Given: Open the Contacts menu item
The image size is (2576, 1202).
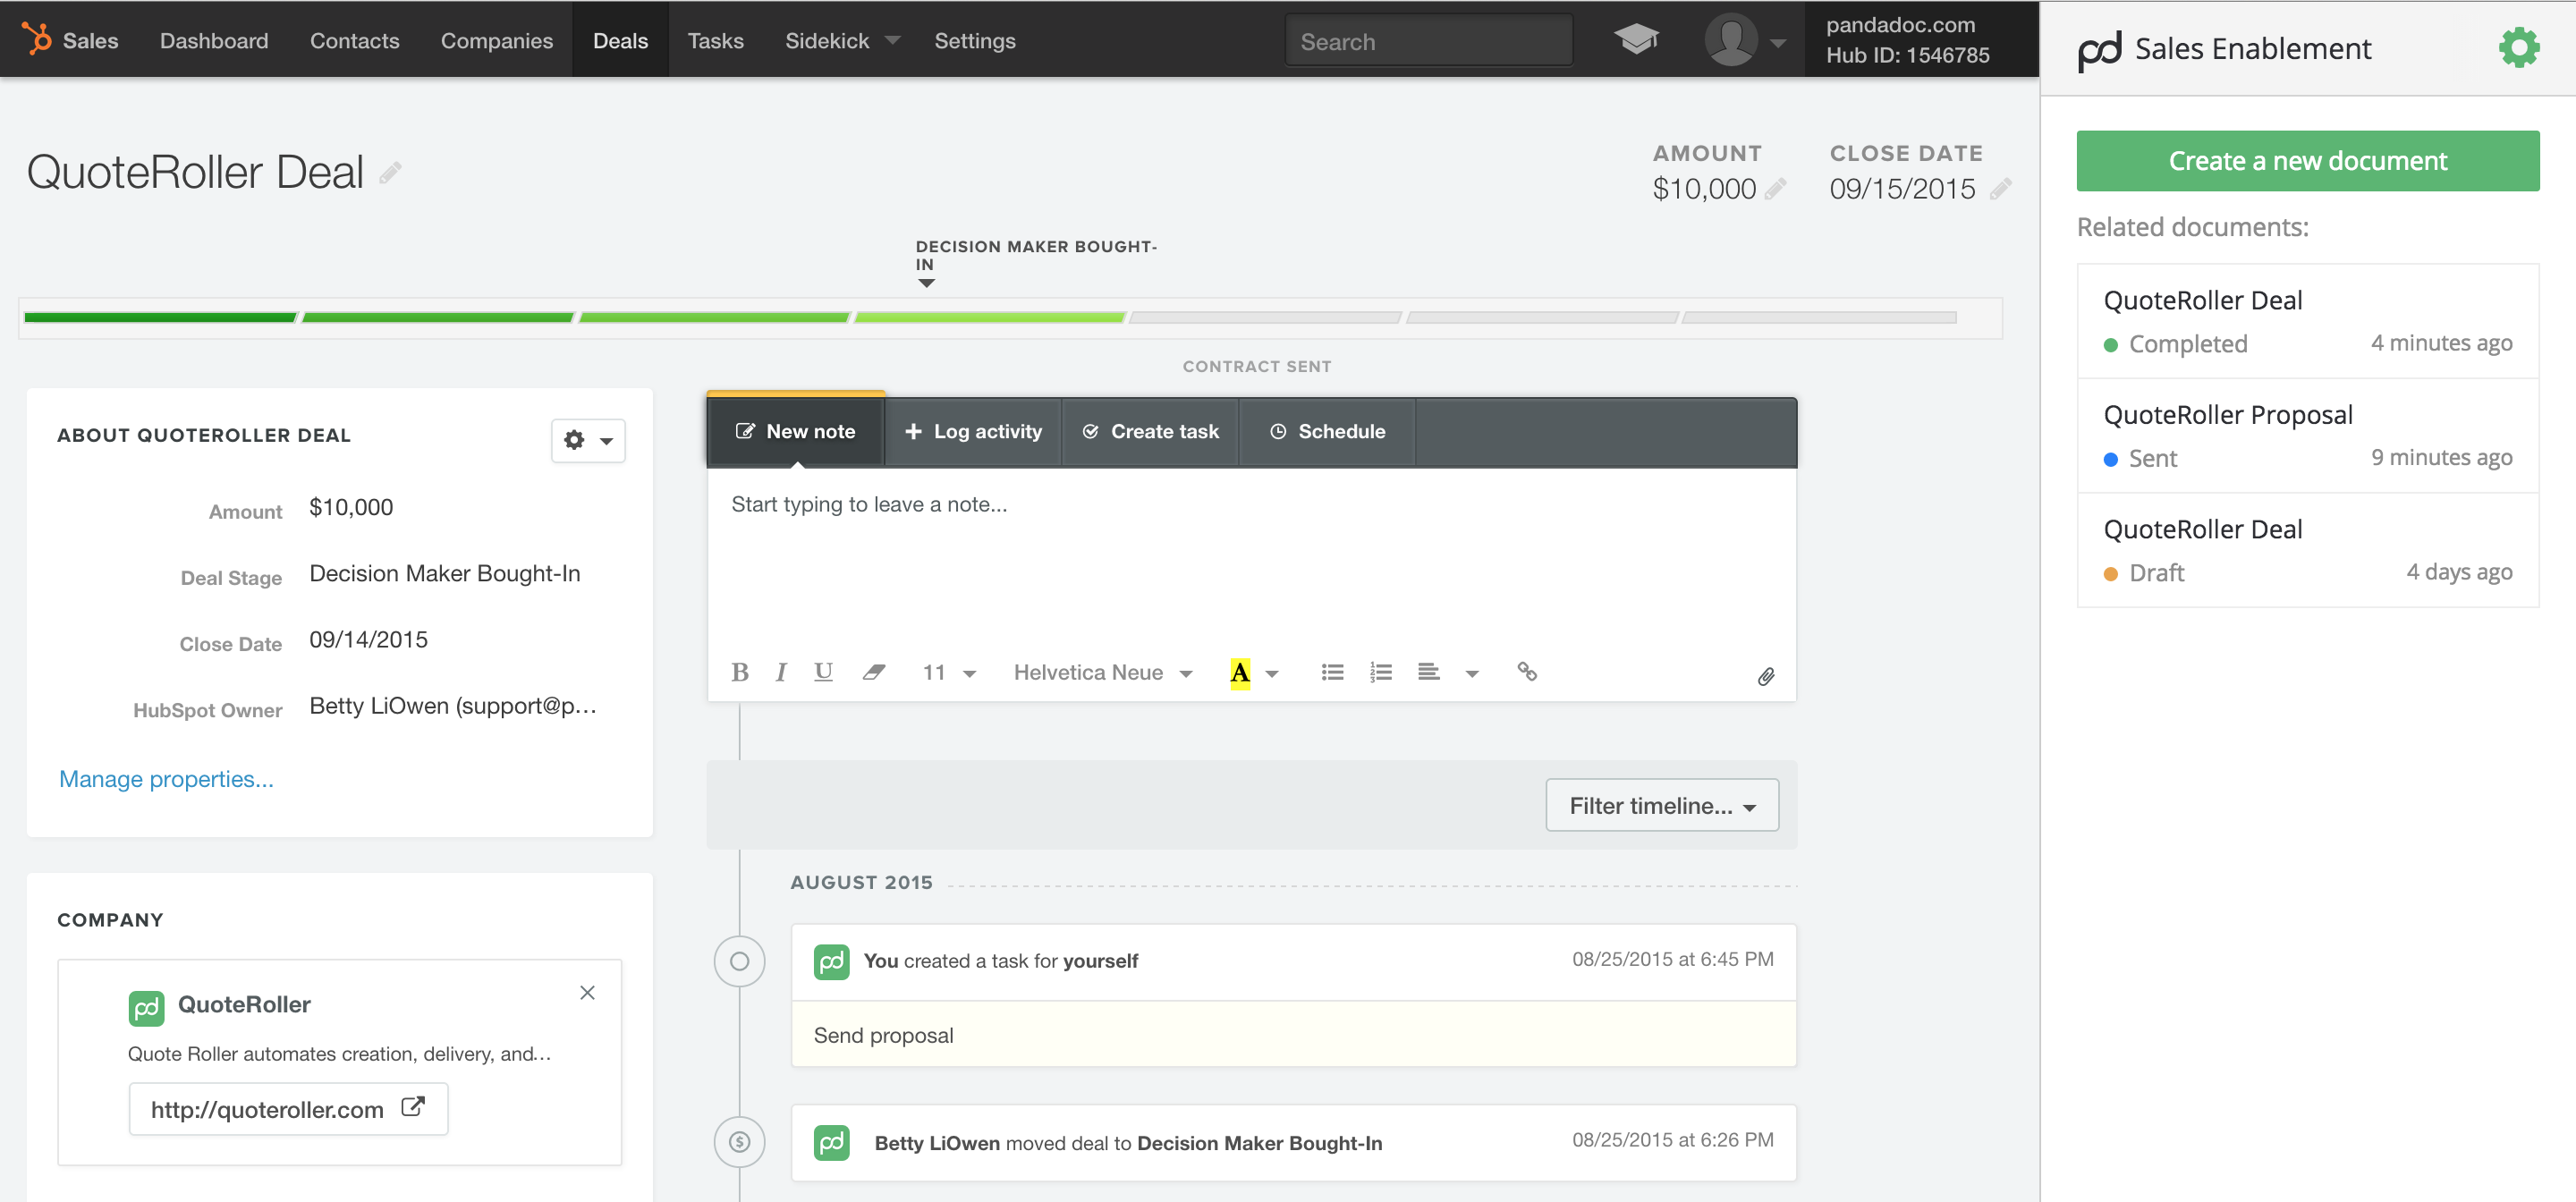Looking at the screenshot, I should pos(354,40).
